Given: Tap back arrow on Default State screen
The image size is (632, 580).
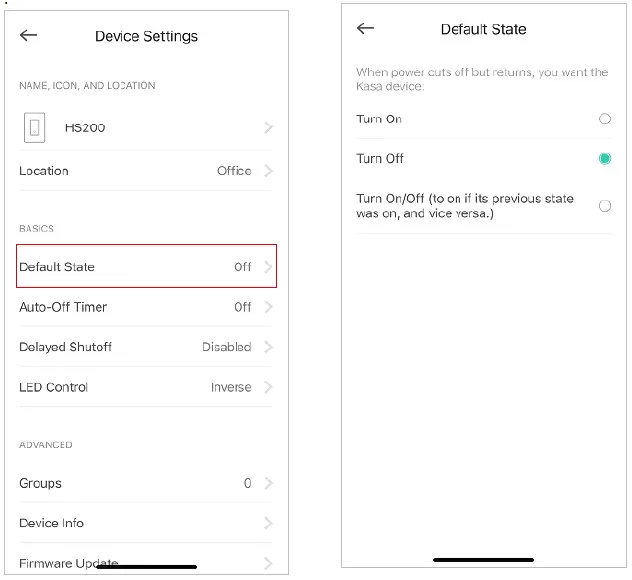Looking at the screenshot, I should (x=365, y=29).
